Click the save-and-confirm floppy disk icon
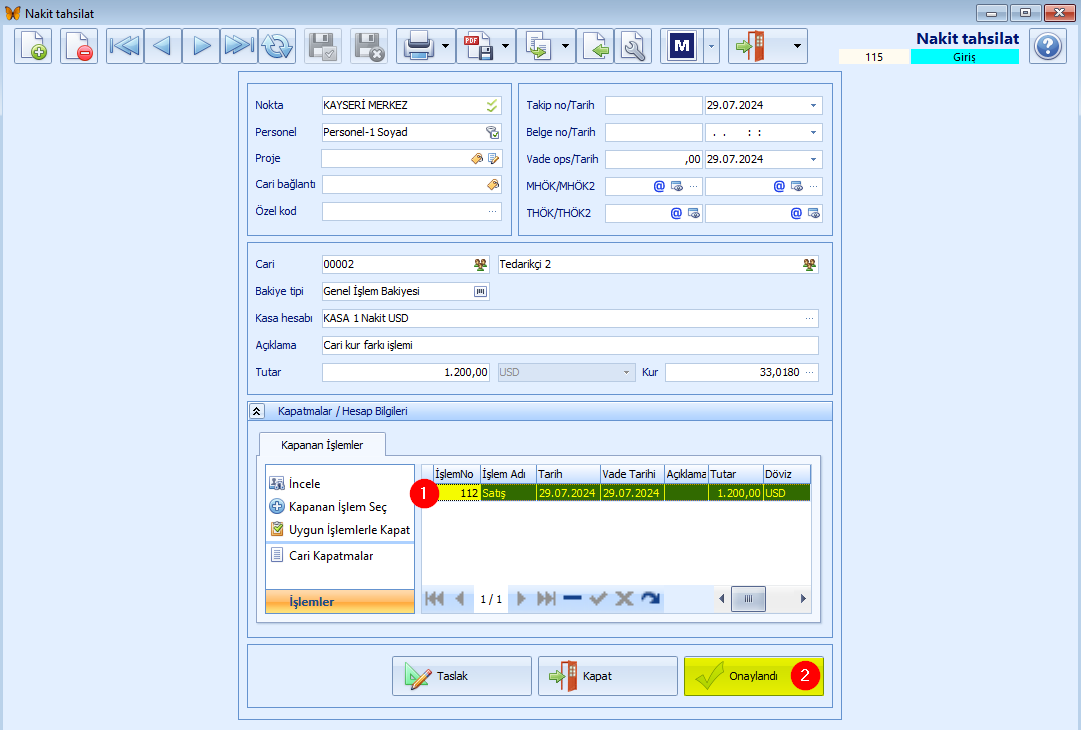This screenshot has height=730, width=1081. point(323,46)
